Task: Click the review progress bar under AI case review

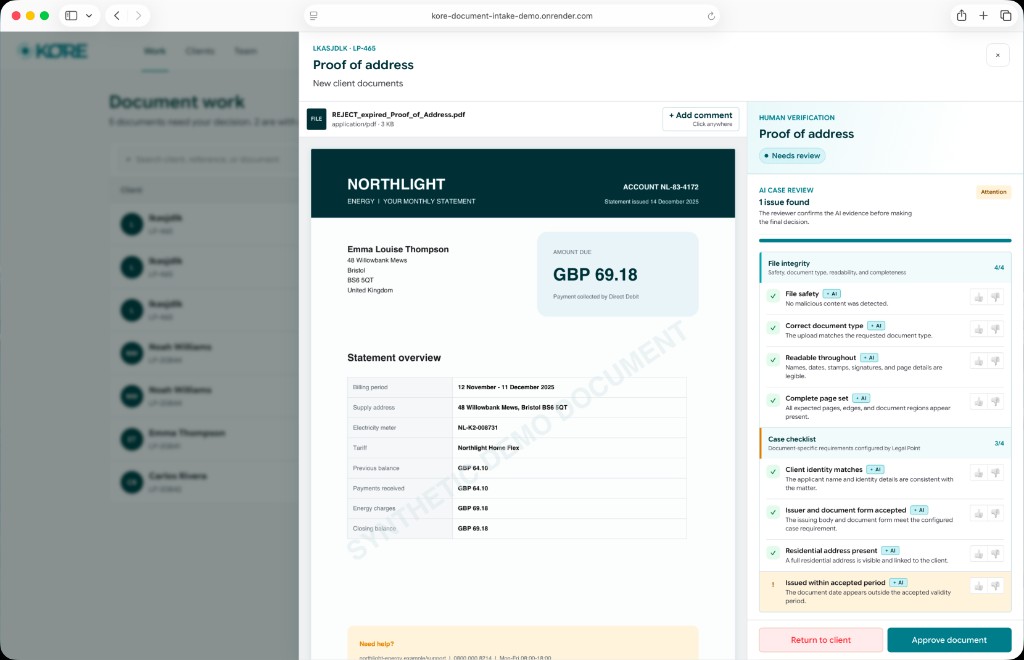Action: [x=885, y=241]
